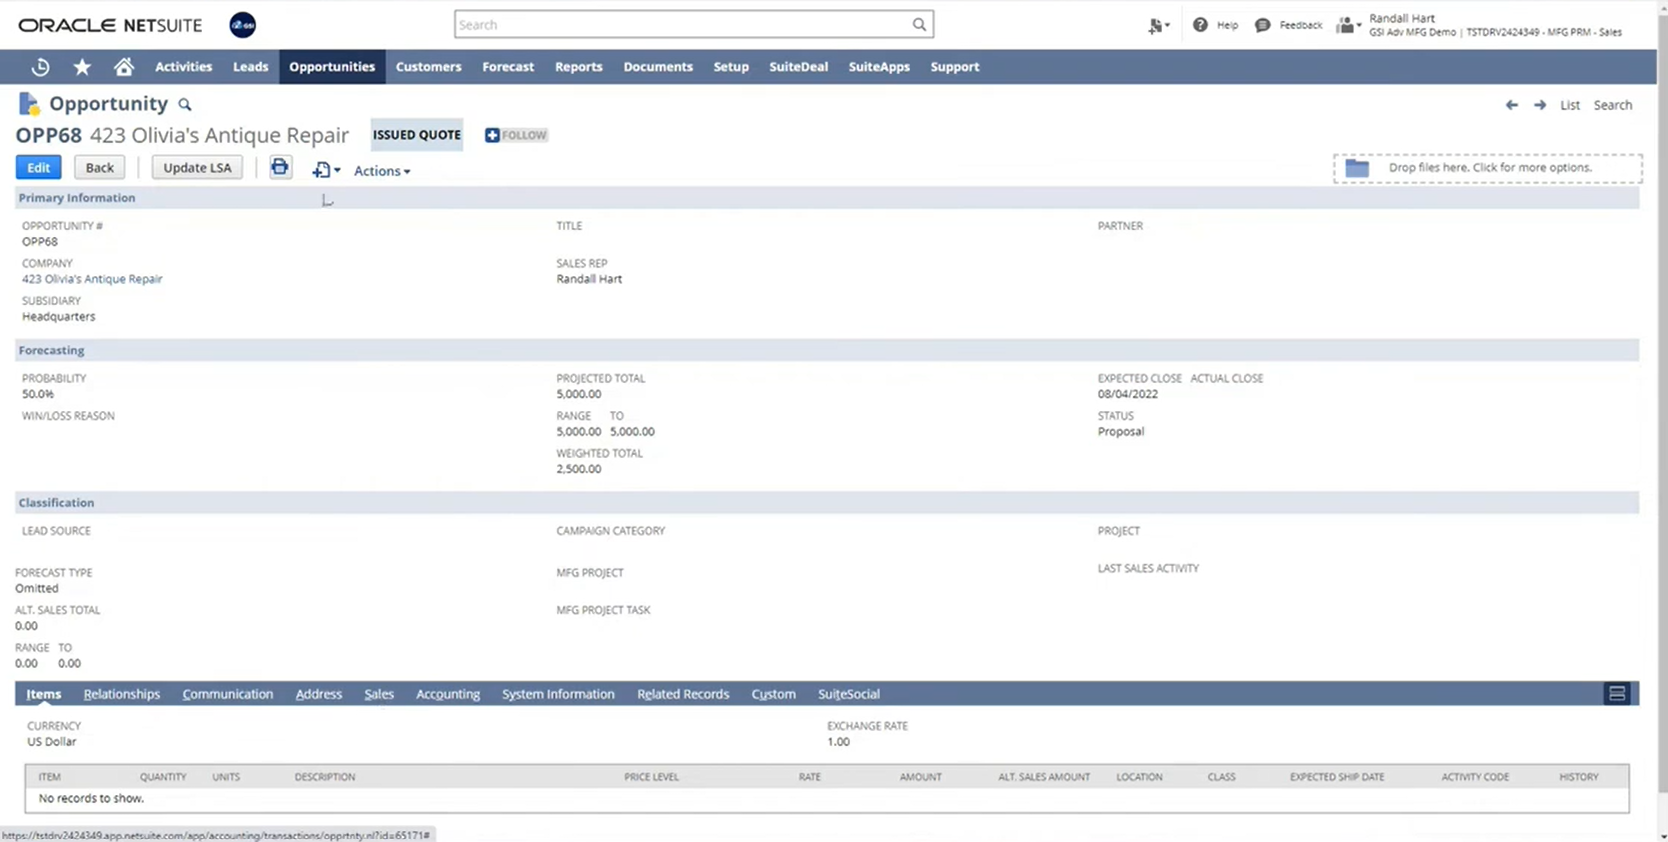Go to the Home icon
1668x842 pixels.
124,67
